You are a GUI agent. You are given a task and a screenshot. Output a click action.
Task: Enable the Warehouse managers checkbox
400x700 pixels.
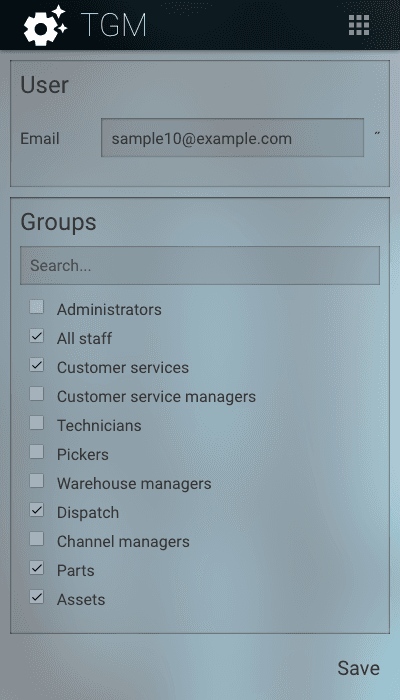coord(37,481)
